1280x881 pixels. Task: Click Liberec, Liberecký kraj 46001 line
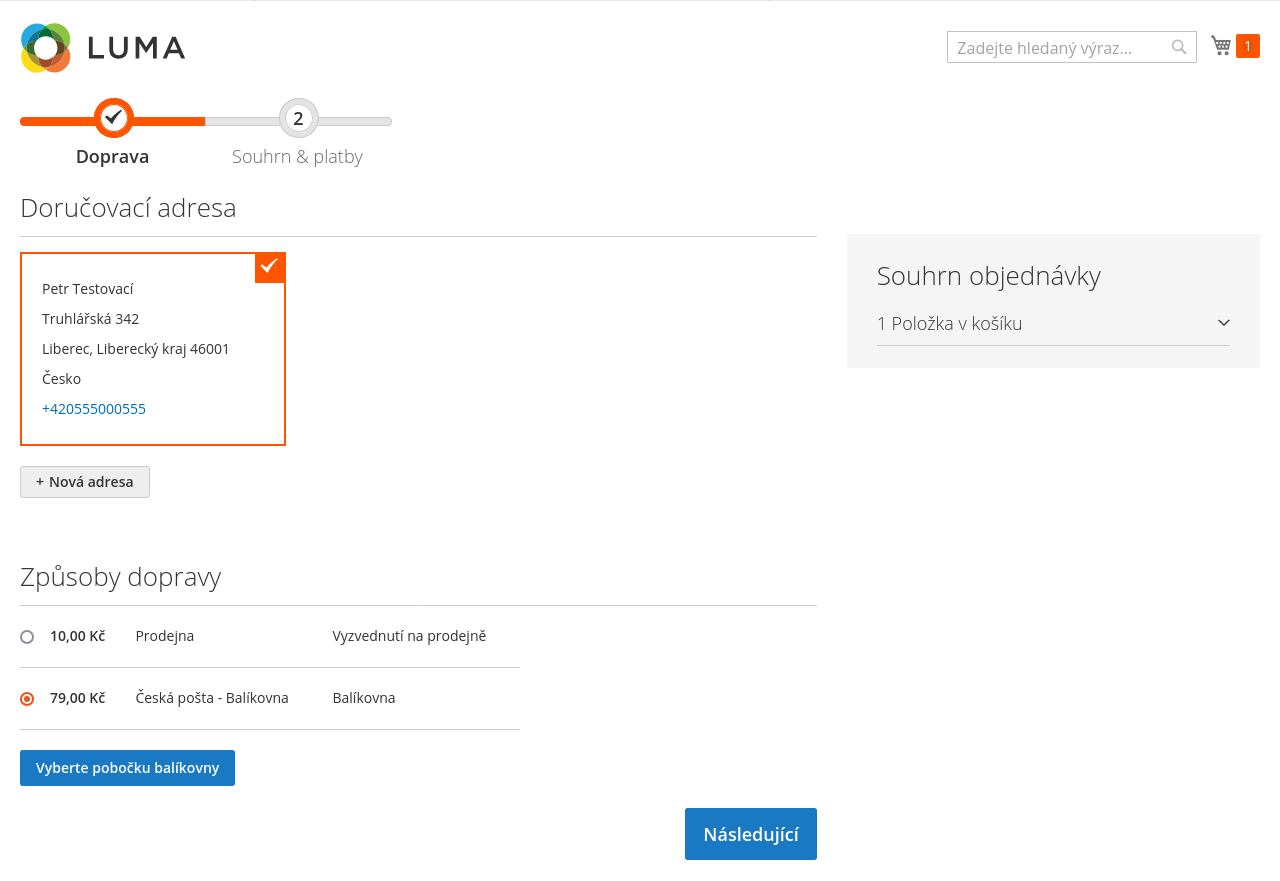pyautogui.click(x=136, y=349)
